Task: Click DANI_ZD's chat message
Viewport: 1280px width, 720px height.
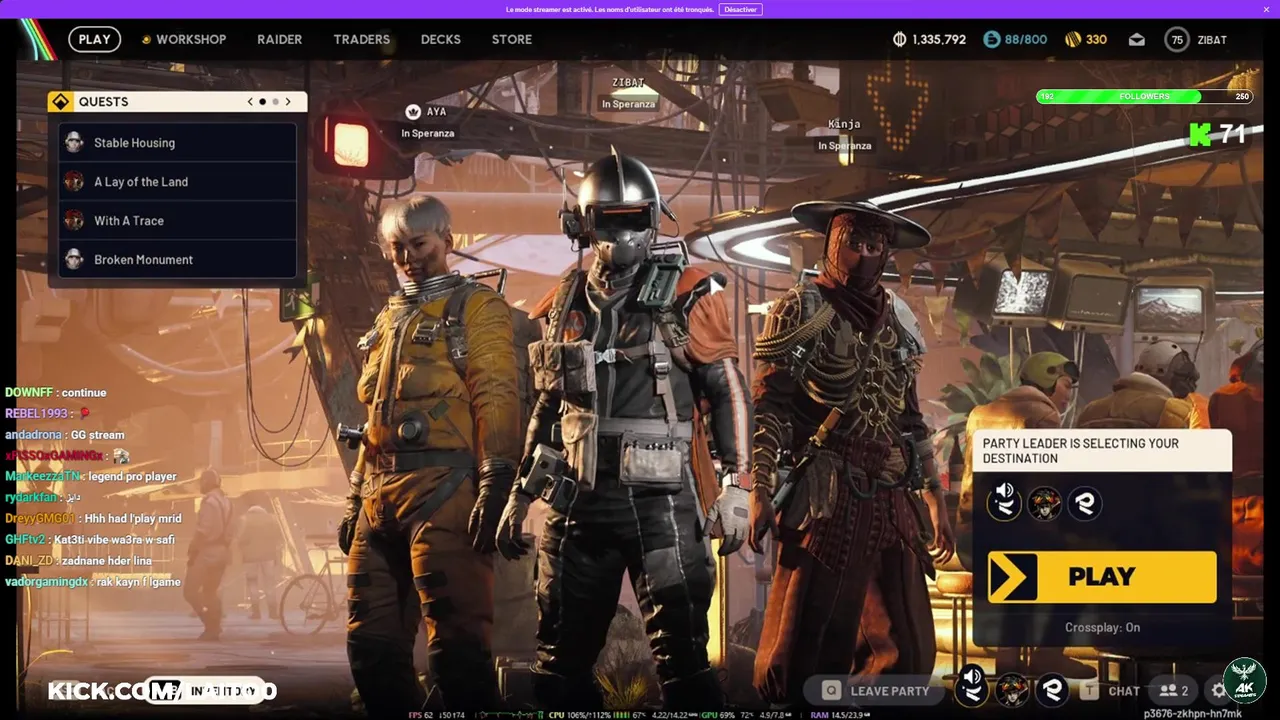Action: coord(78,561)
